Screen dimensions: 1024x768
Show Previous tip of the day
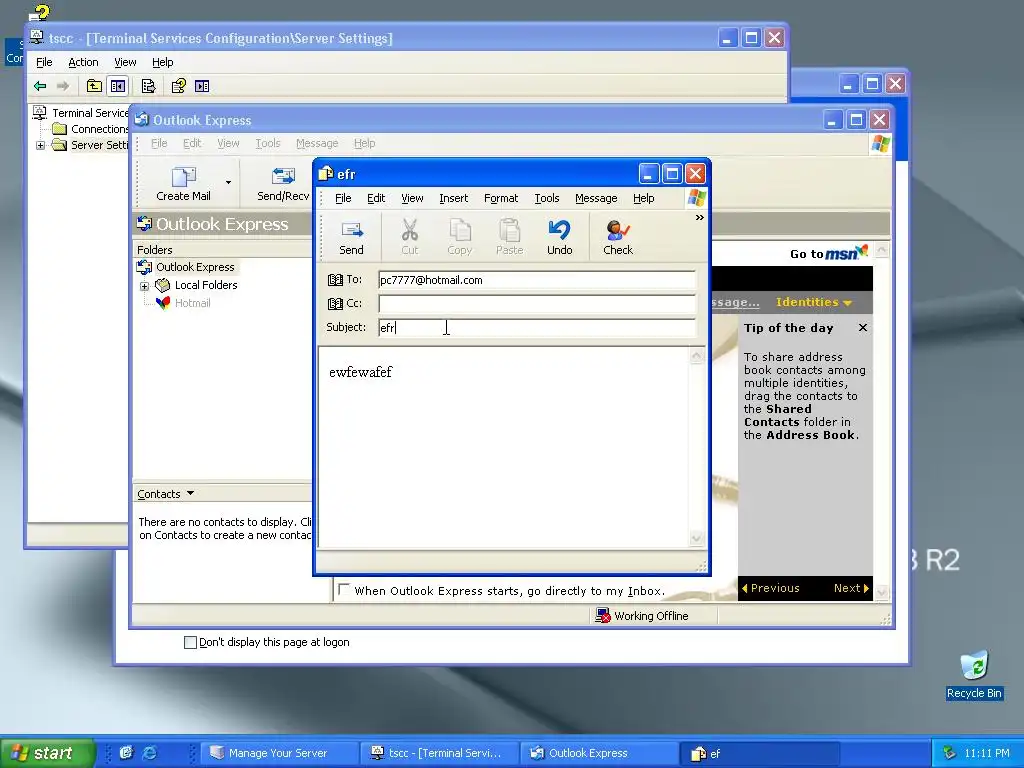tap(771, 588)
